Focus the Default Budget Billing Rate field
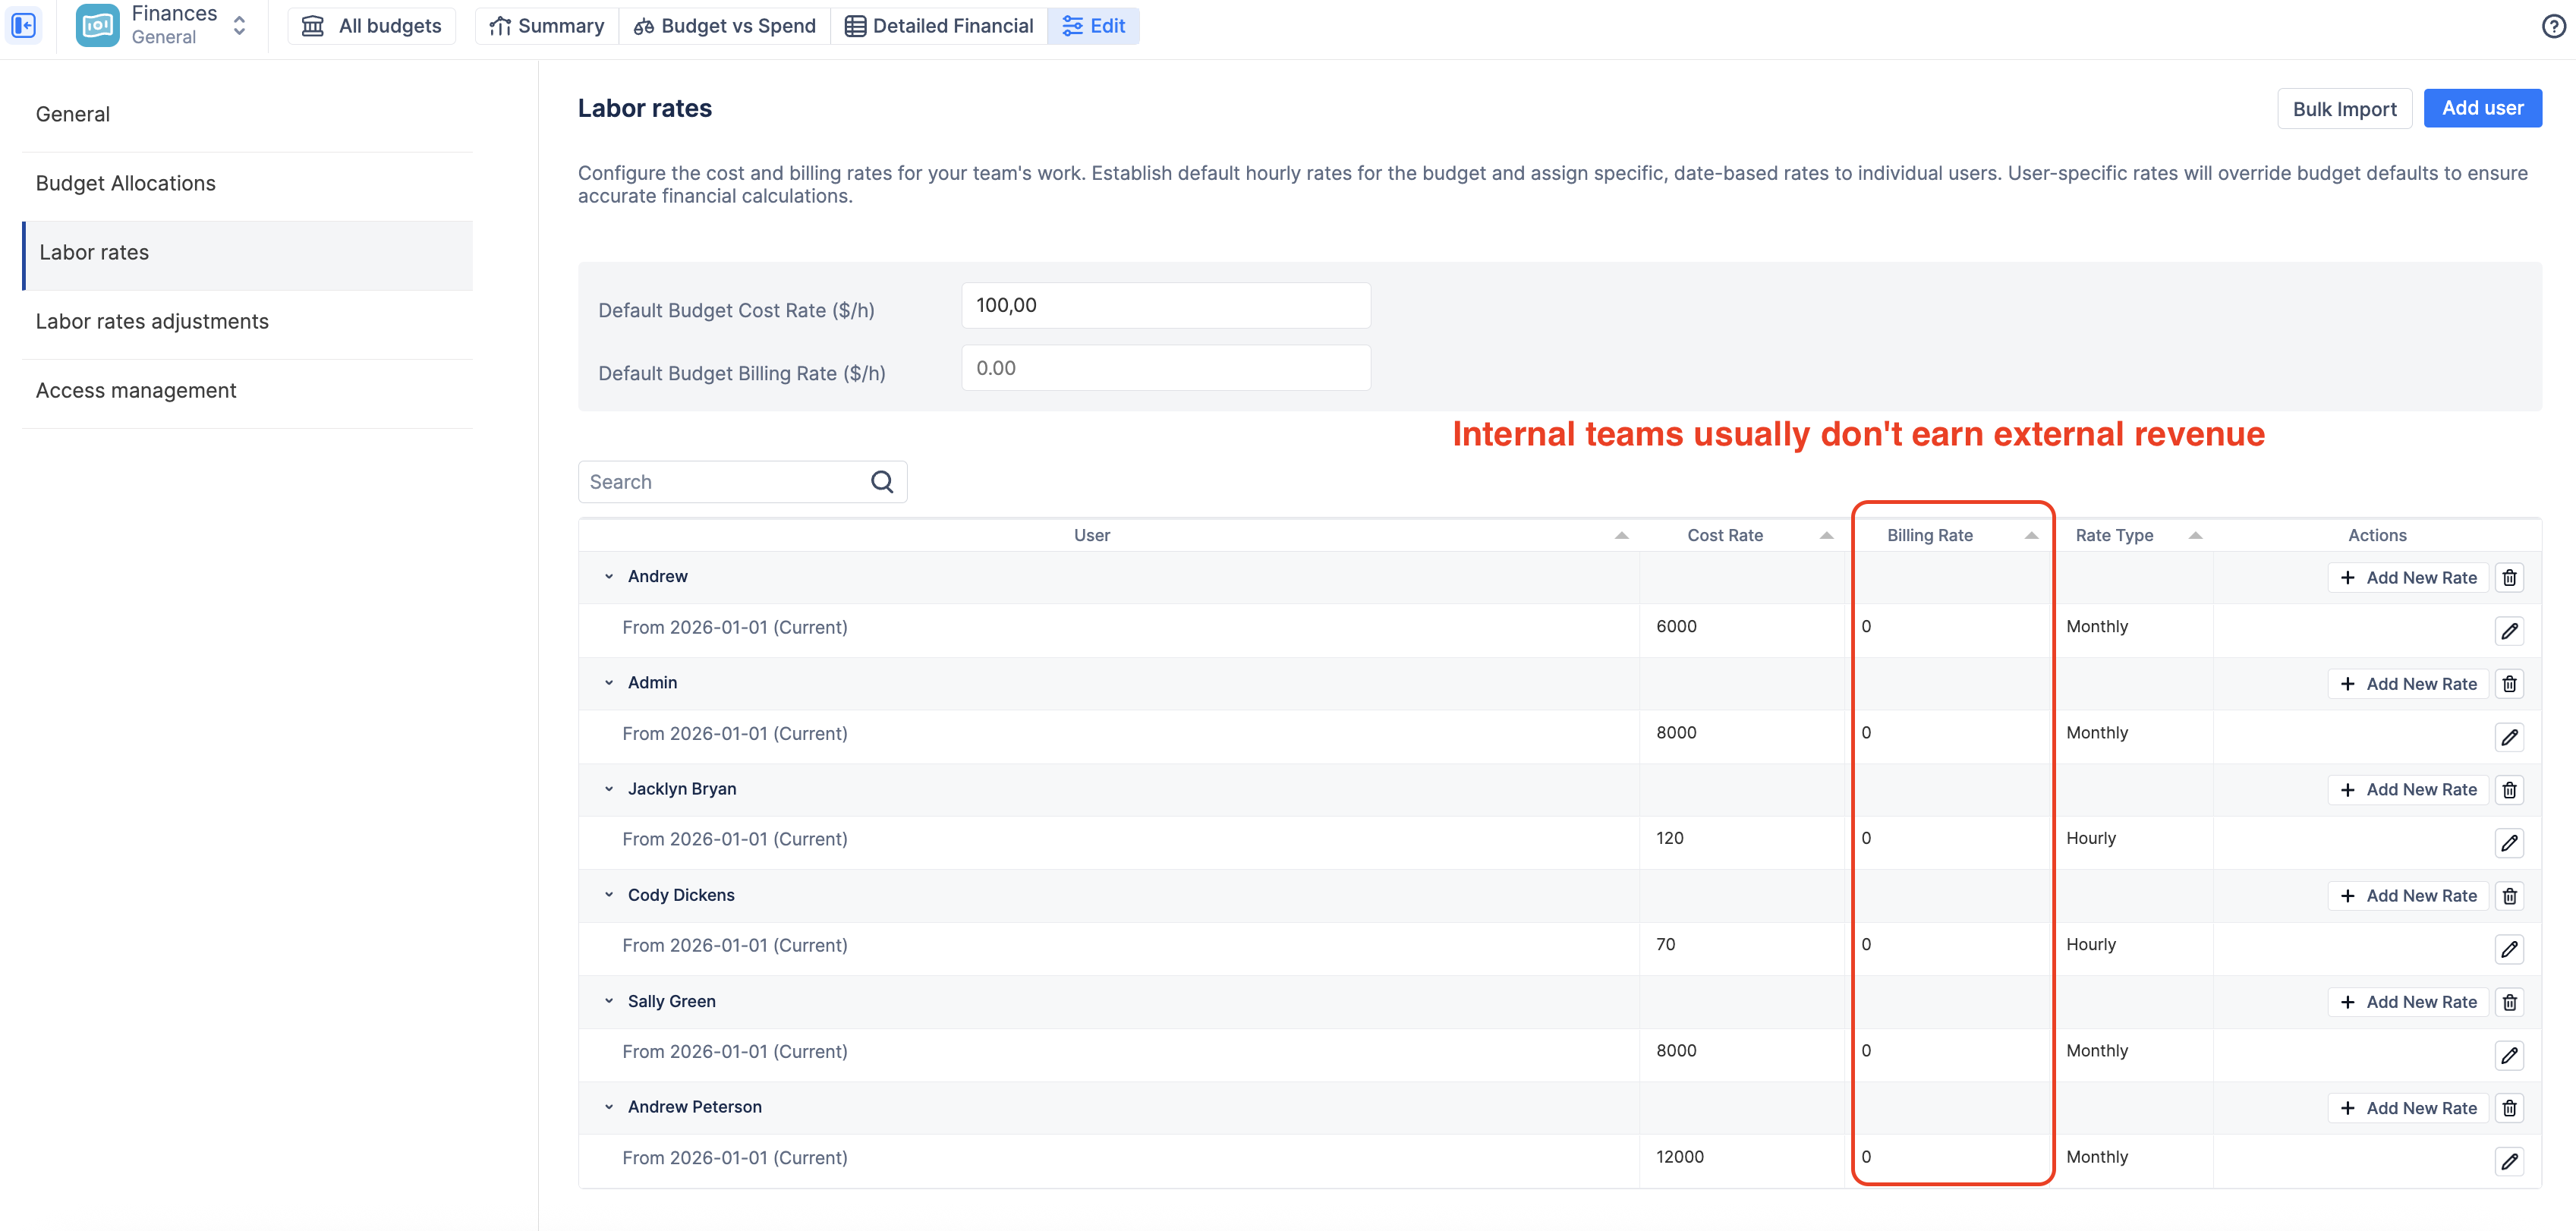Screen dimensions: 2576x1231 [1165, 368]
